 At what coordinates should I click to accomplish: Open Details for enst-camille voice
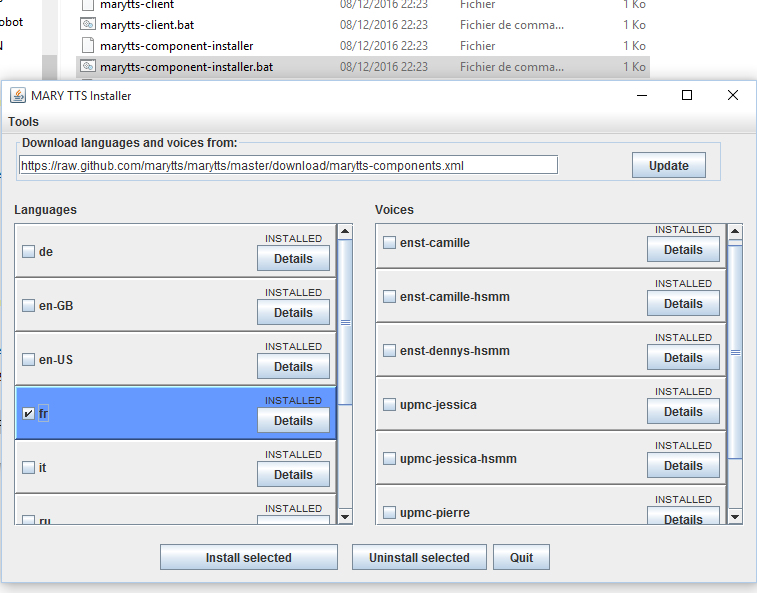coord(683,250)
